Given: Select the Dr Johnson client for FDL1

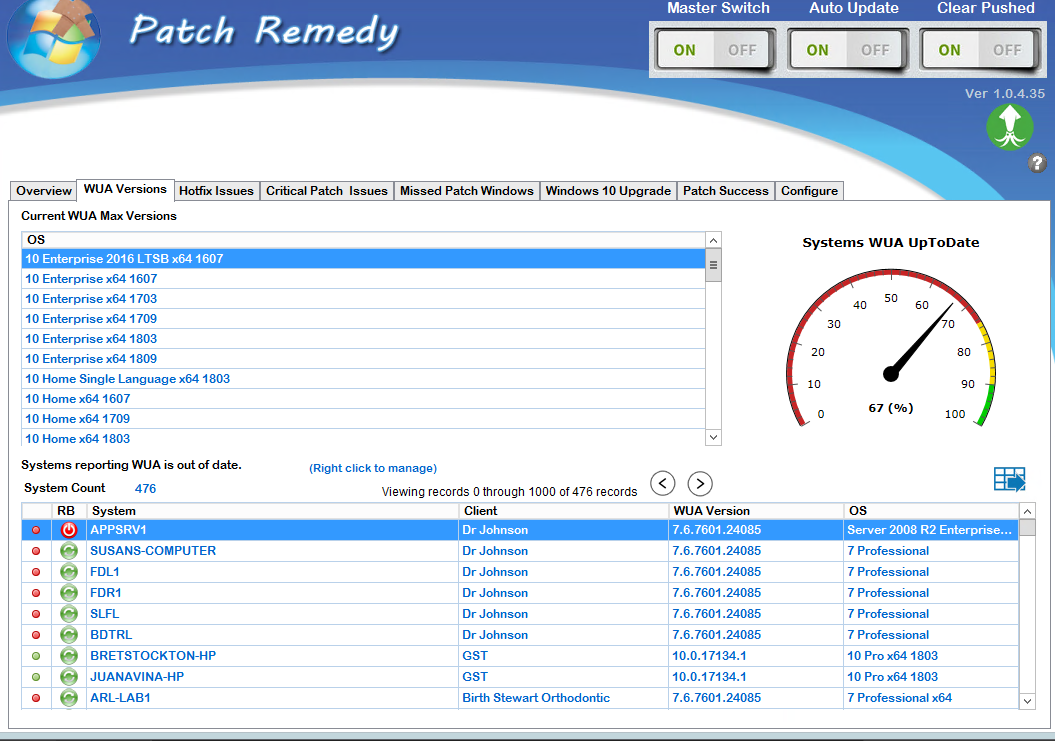Looking at the screenshot, I should pyautogui.click(x=494, y=572).
